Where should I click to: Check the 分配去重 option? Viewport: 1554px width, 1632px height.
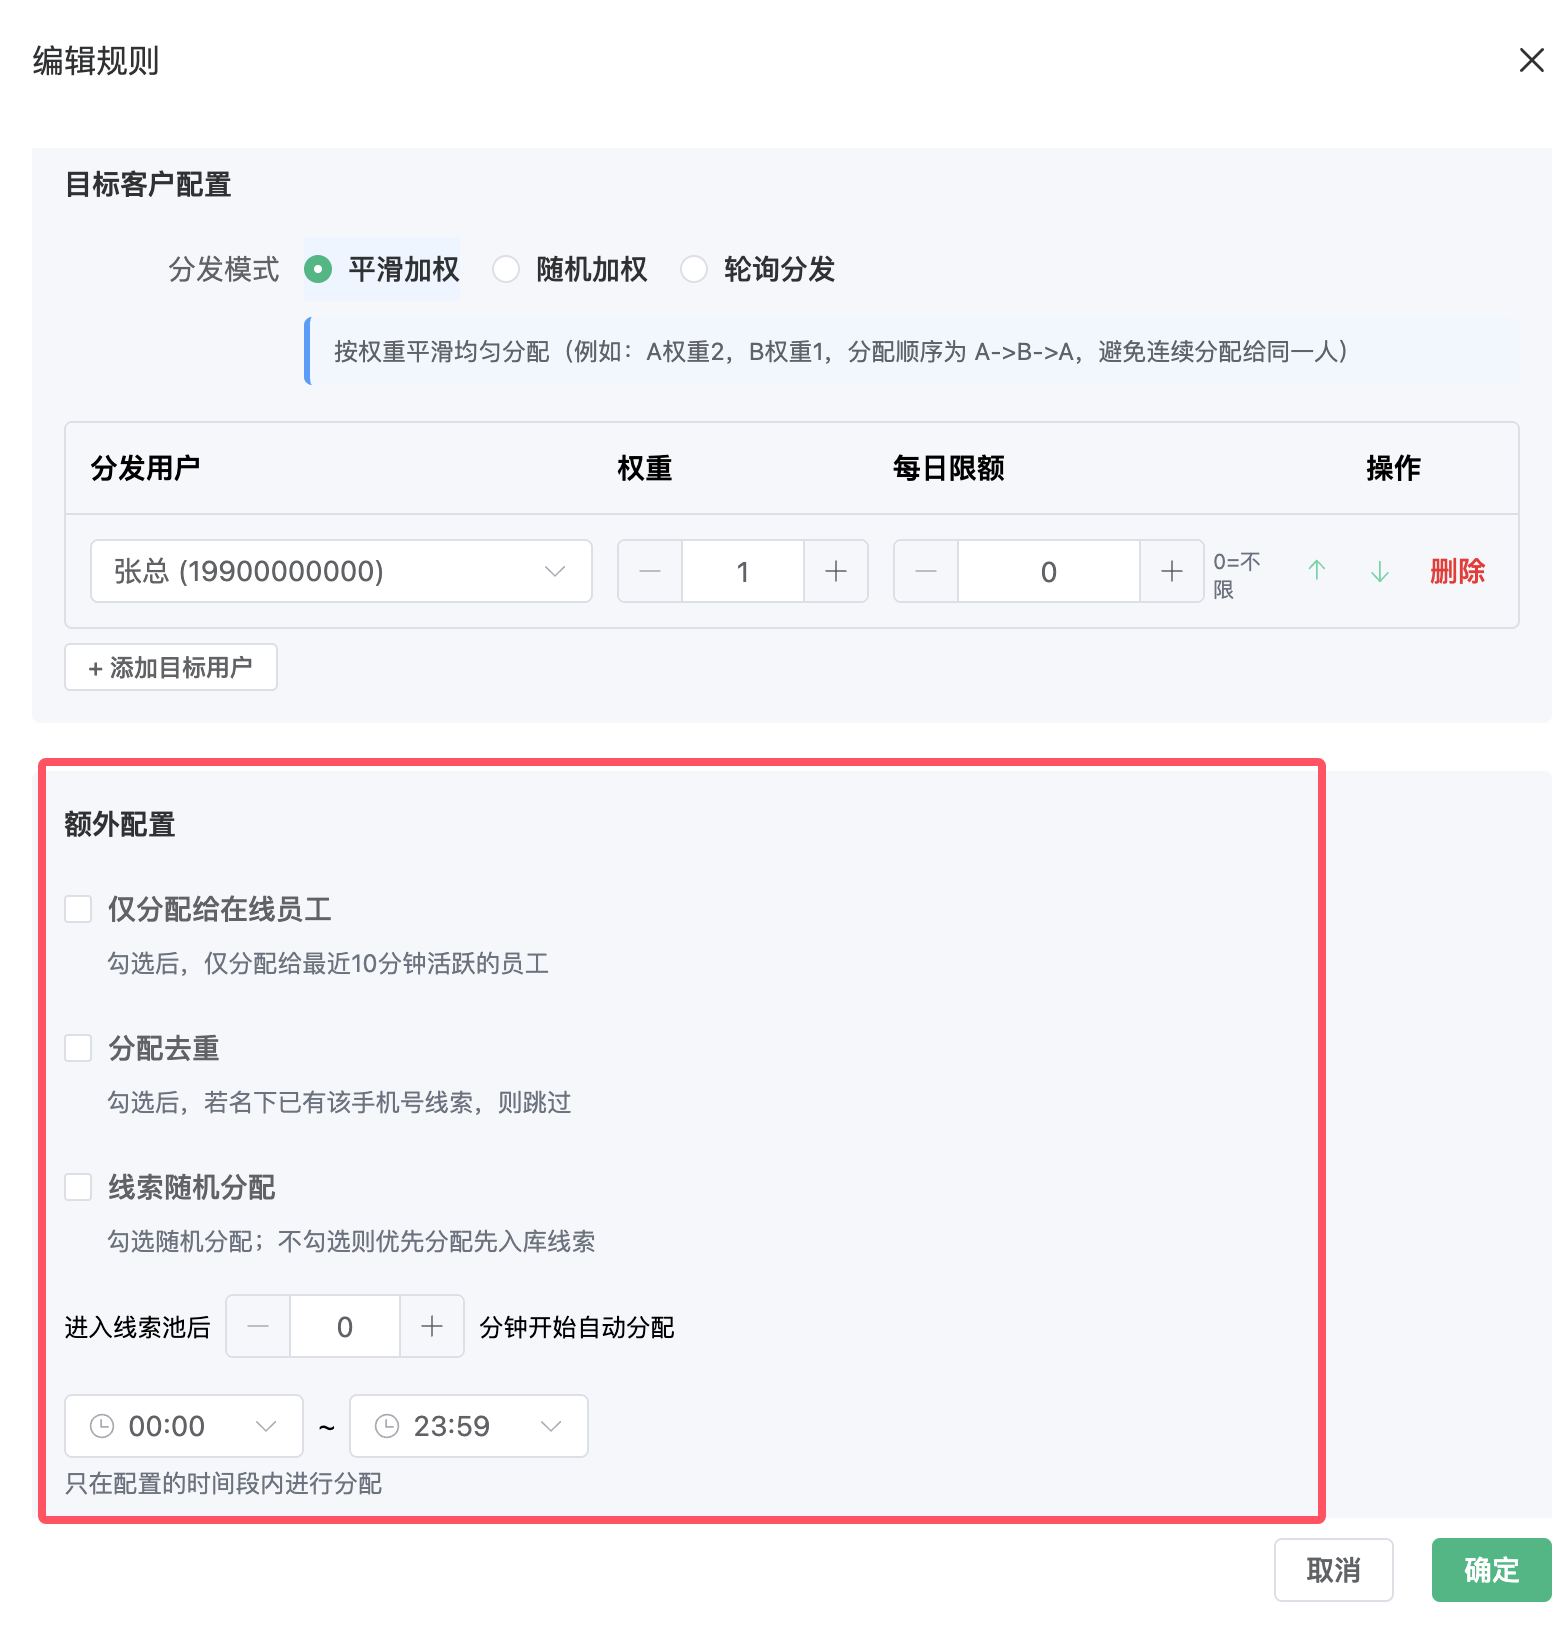(x=78, y=1048)
